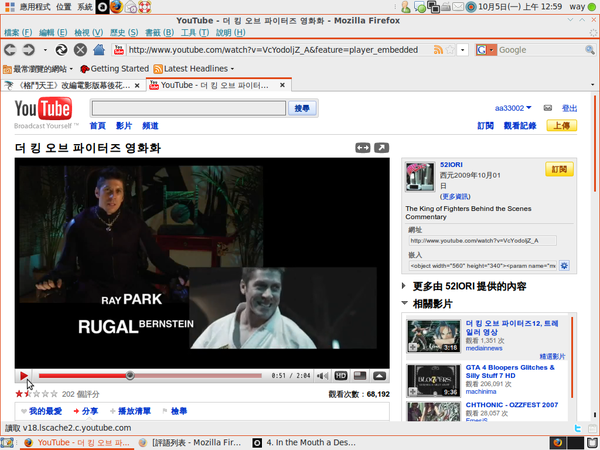The width and height of the screenshot is (600, 450).
Task: Click the 登出 sign out link
Action: click(569, 108)
